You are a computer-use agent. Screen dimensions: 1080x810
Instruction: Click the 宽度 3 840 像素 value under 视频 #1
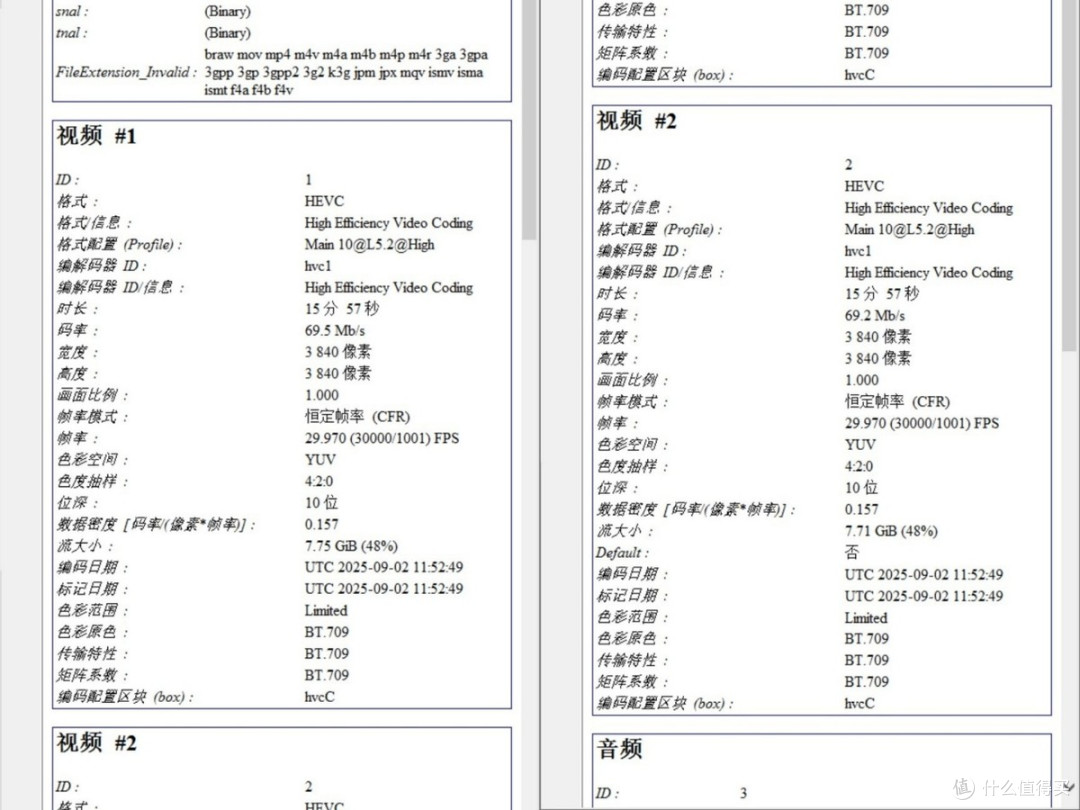pos(338,352)
